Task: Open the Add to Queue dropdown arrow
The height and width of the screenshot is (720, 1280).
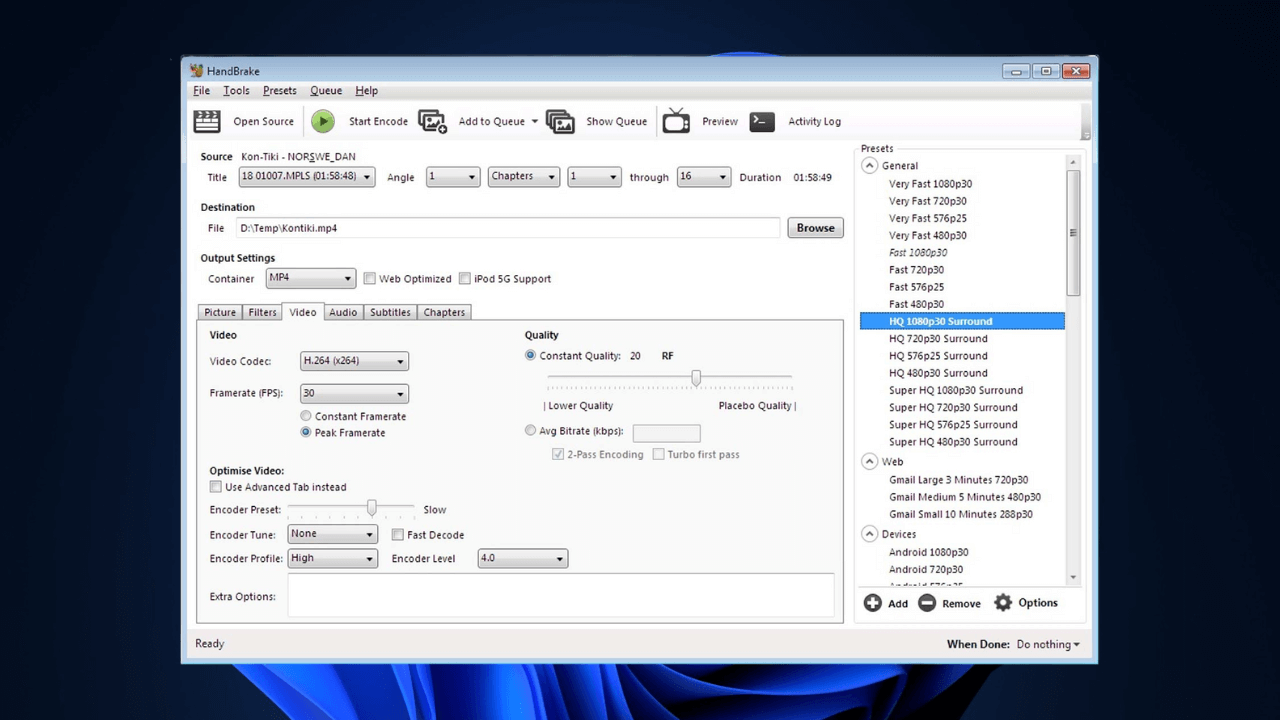Action: pos(534,122)
